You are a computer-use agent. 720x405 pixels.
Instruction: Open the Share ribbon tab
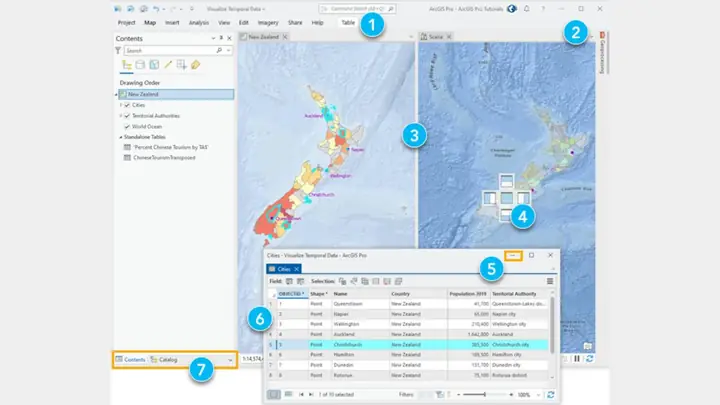(x=295, y=22)
